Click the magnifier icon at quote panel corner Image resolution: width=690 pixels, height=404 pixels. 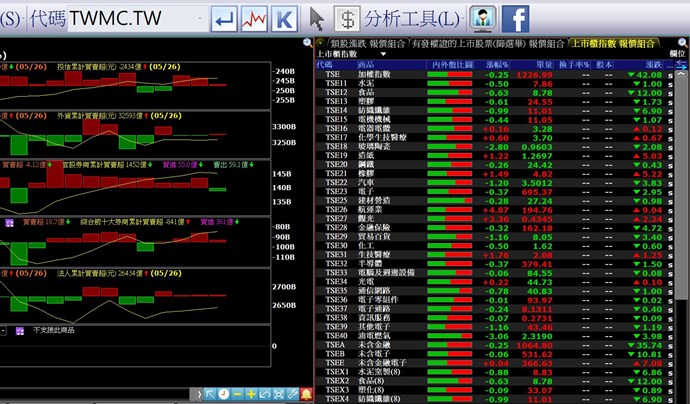(683, 43)
